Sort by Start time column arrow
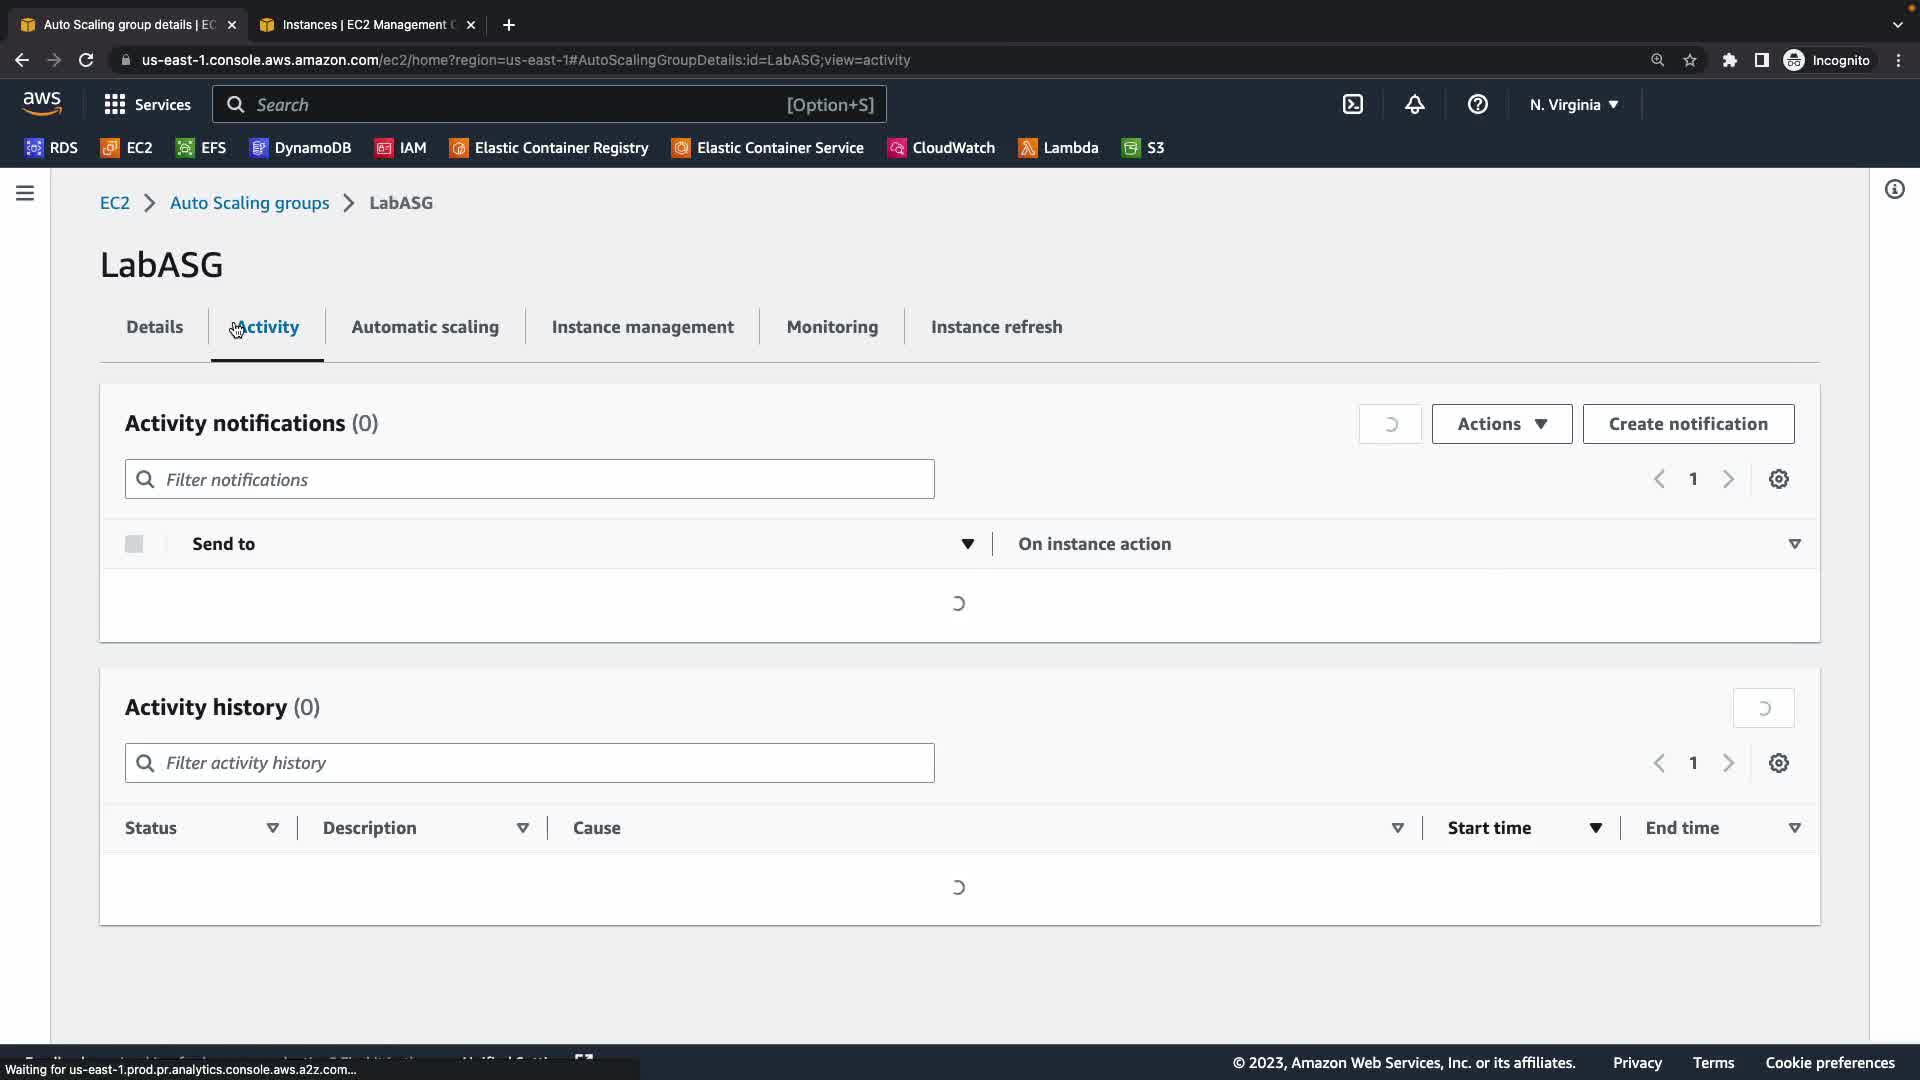The height and width of the screenshot is (1080, 1920). click(1595, 828)
